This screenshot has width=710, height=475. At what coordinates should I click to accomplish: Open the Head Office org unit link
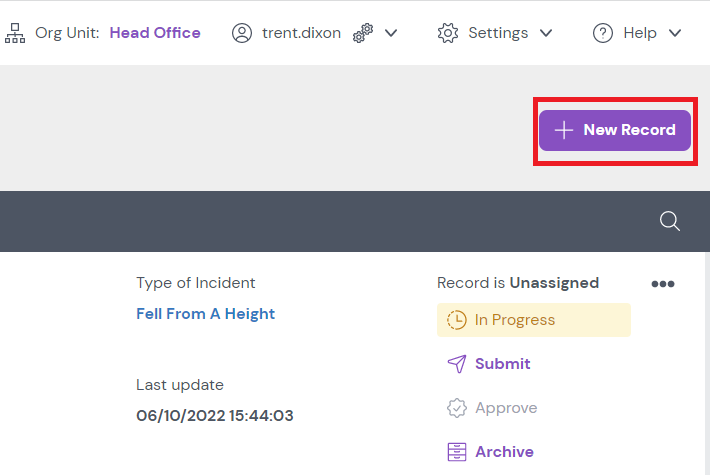(x=155, y=33)
